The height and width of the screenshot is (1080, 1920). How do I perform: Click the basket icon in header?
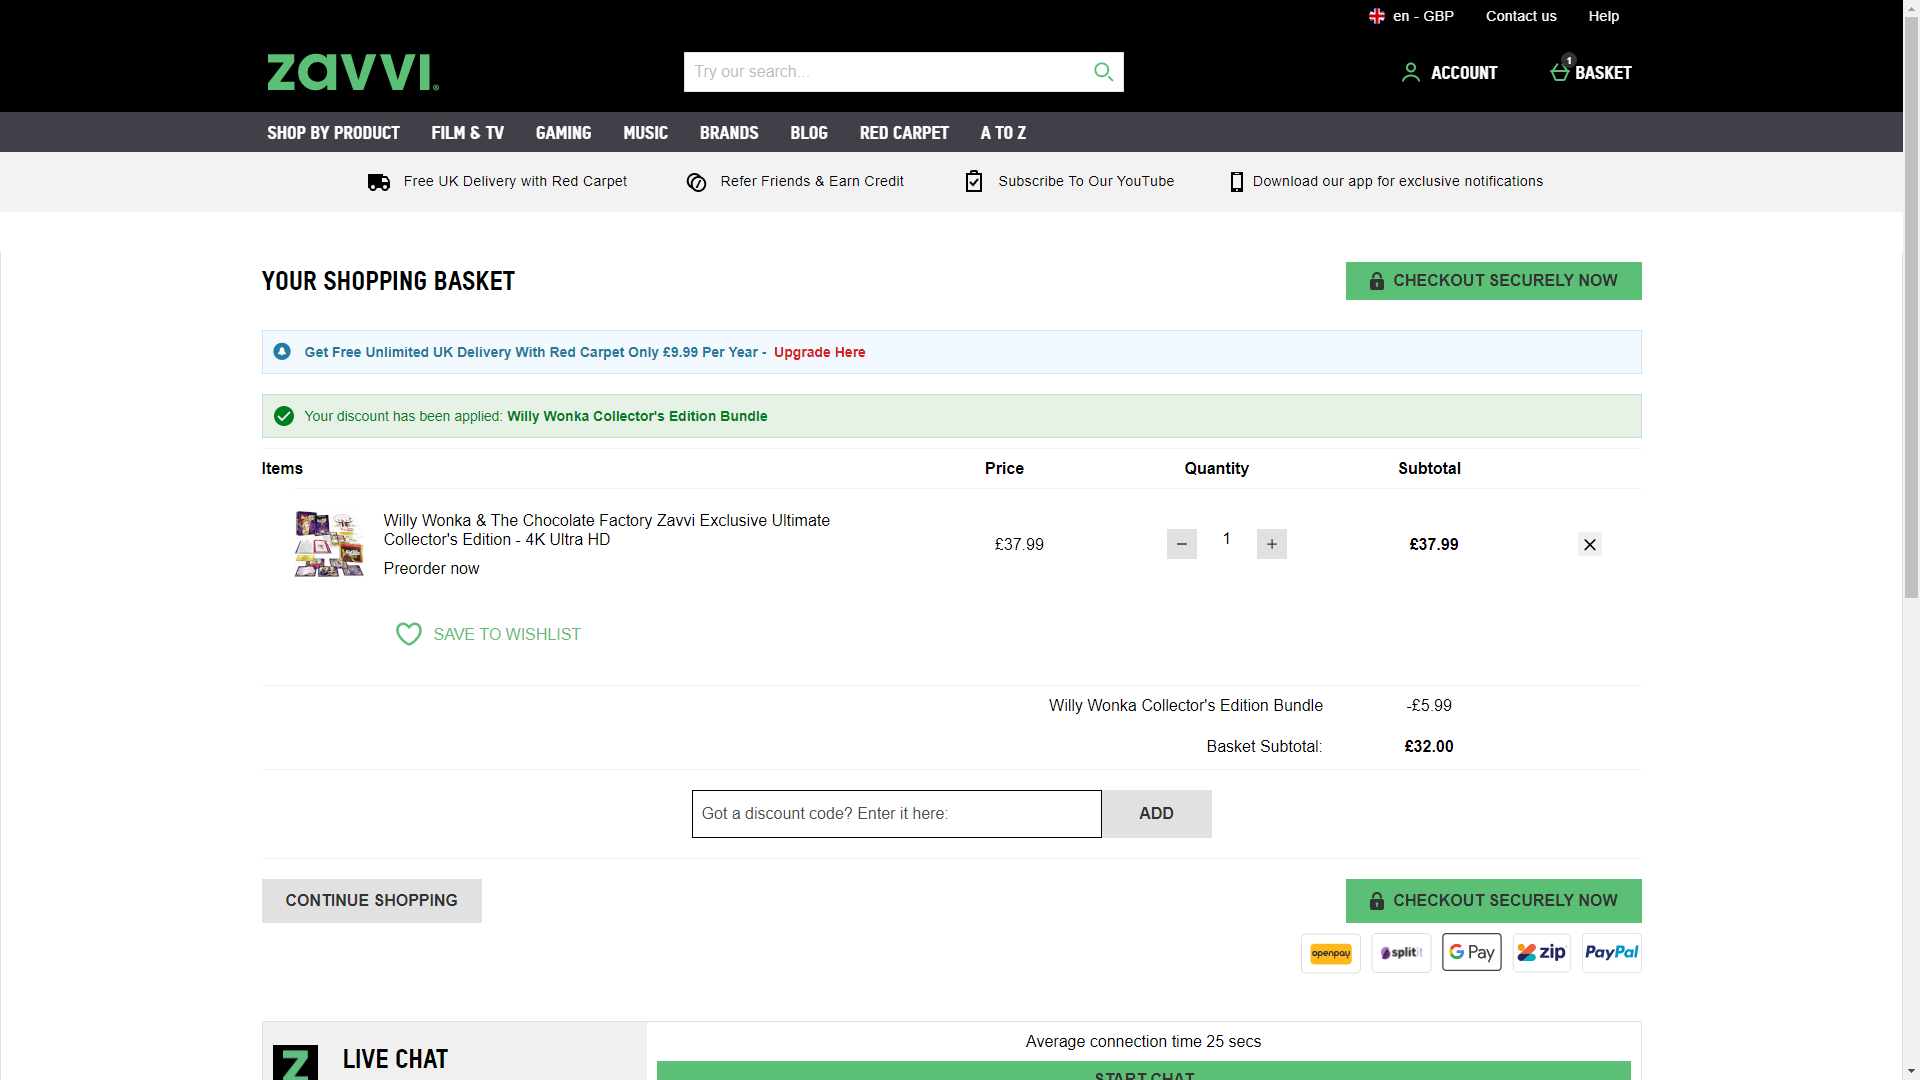click(1560, 71)
